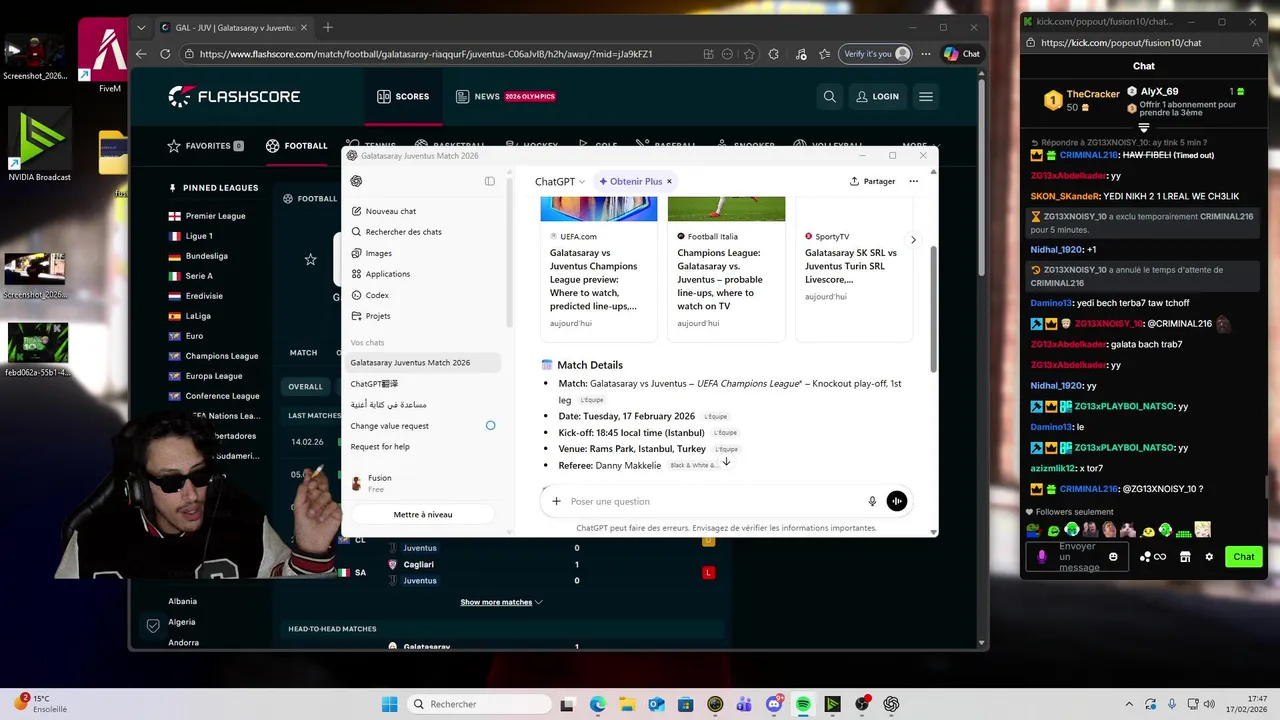Screen dimensions: 1280x720
Task: Click the ChatGPT conversation scrollbar
Action: [x=934, y=310]
